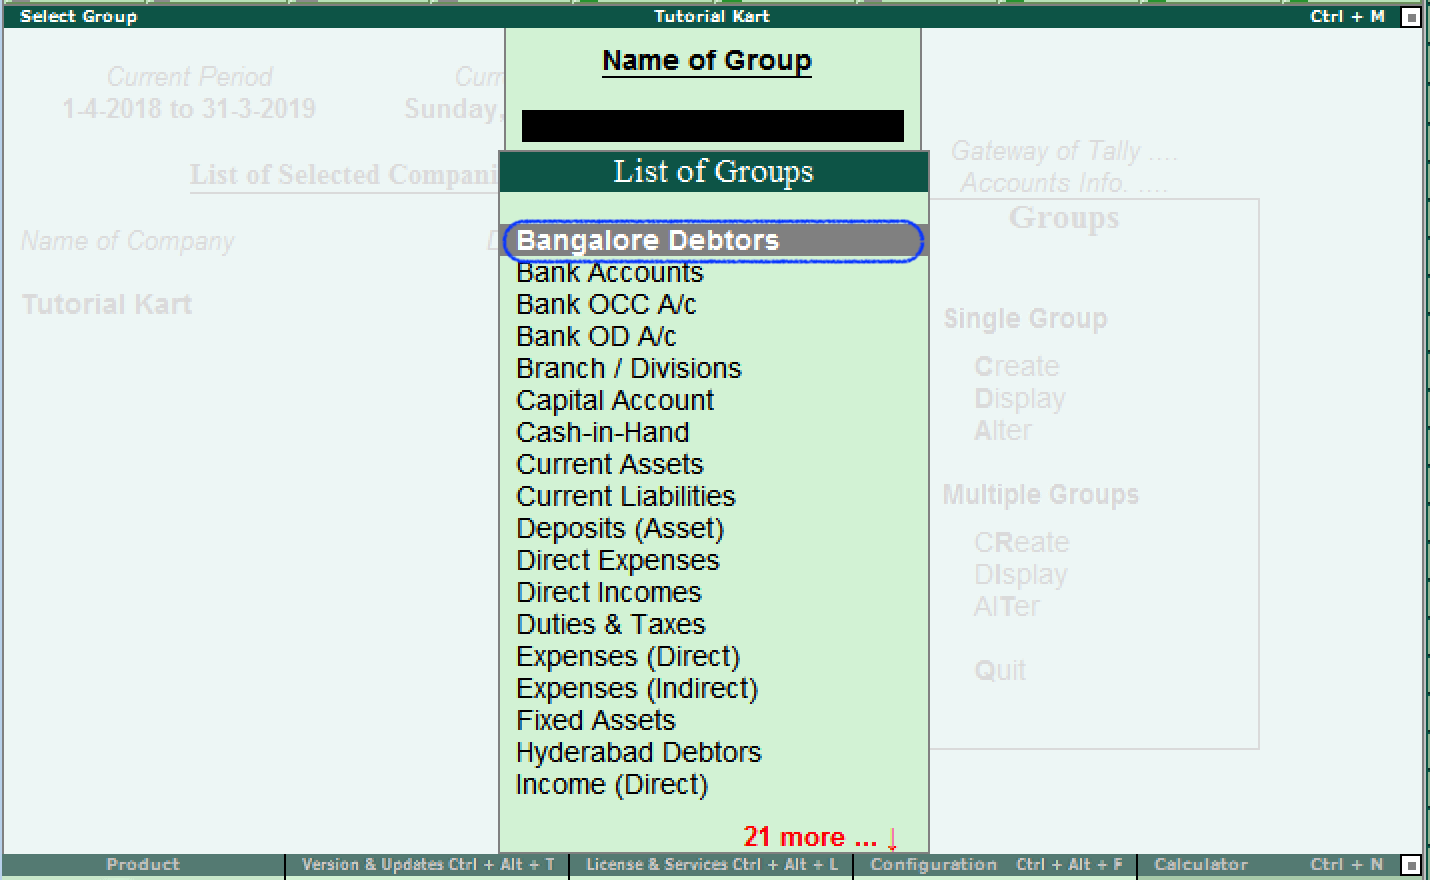Choose Bank Accounts from List of Groups

(609, 272)
